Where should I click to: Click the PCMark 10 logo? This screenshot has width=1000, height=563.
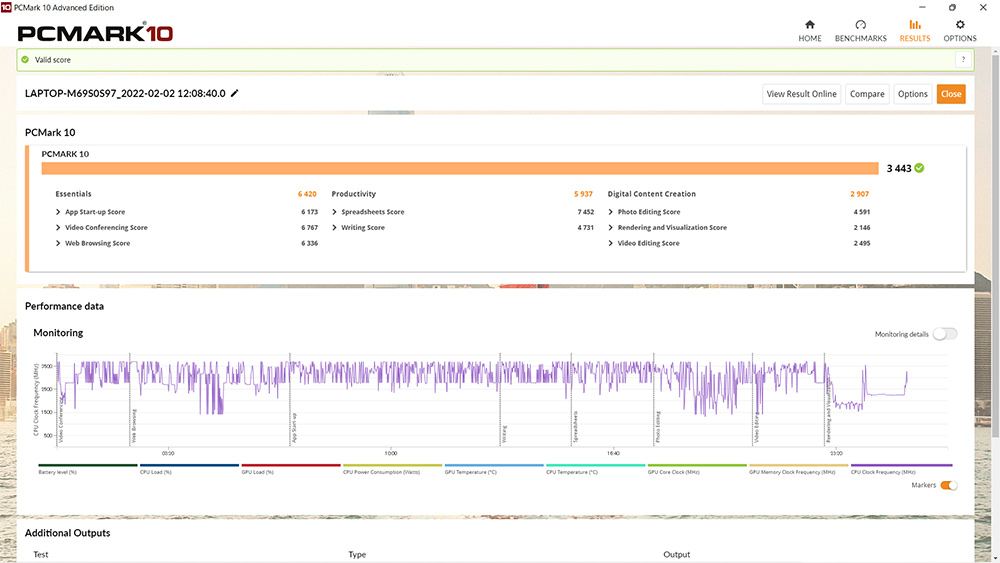pyautogui.click(x=95, y=32)
